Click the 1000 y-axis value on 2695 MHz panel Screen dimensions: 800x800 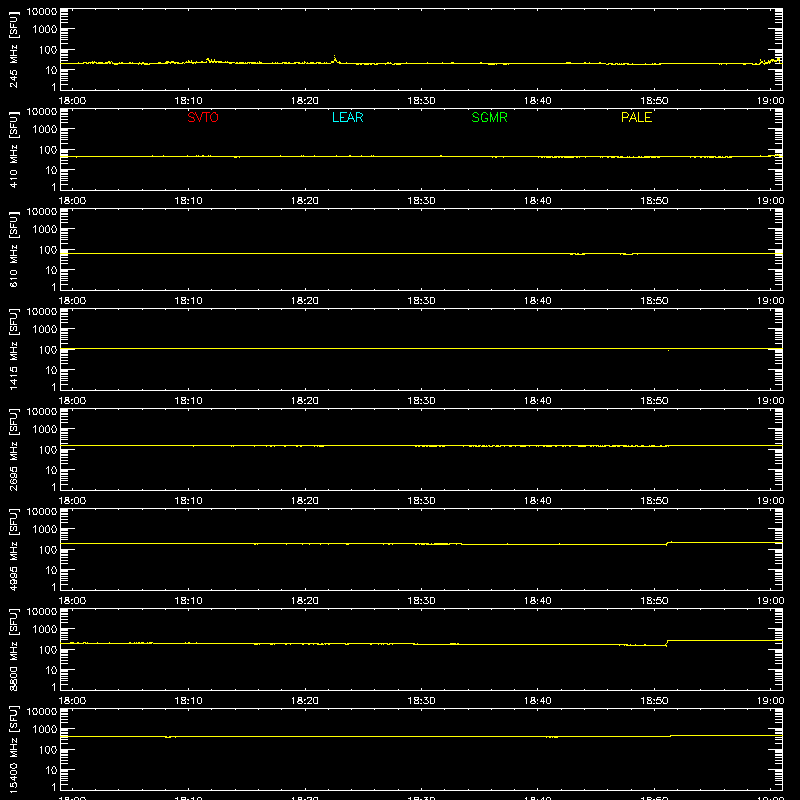[45, 430]
